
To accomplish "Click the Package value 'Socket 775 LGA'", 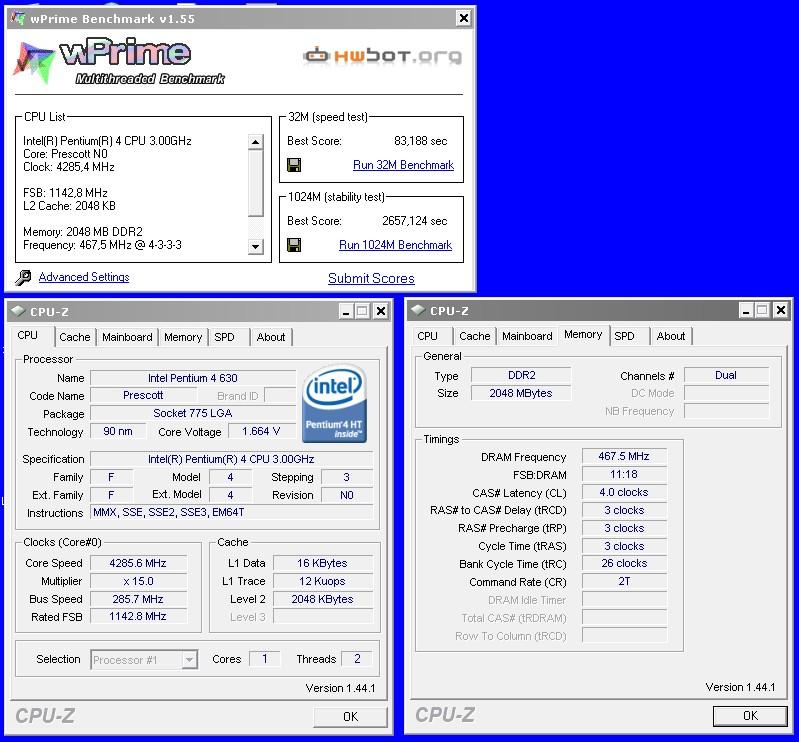I will [193, 413].
